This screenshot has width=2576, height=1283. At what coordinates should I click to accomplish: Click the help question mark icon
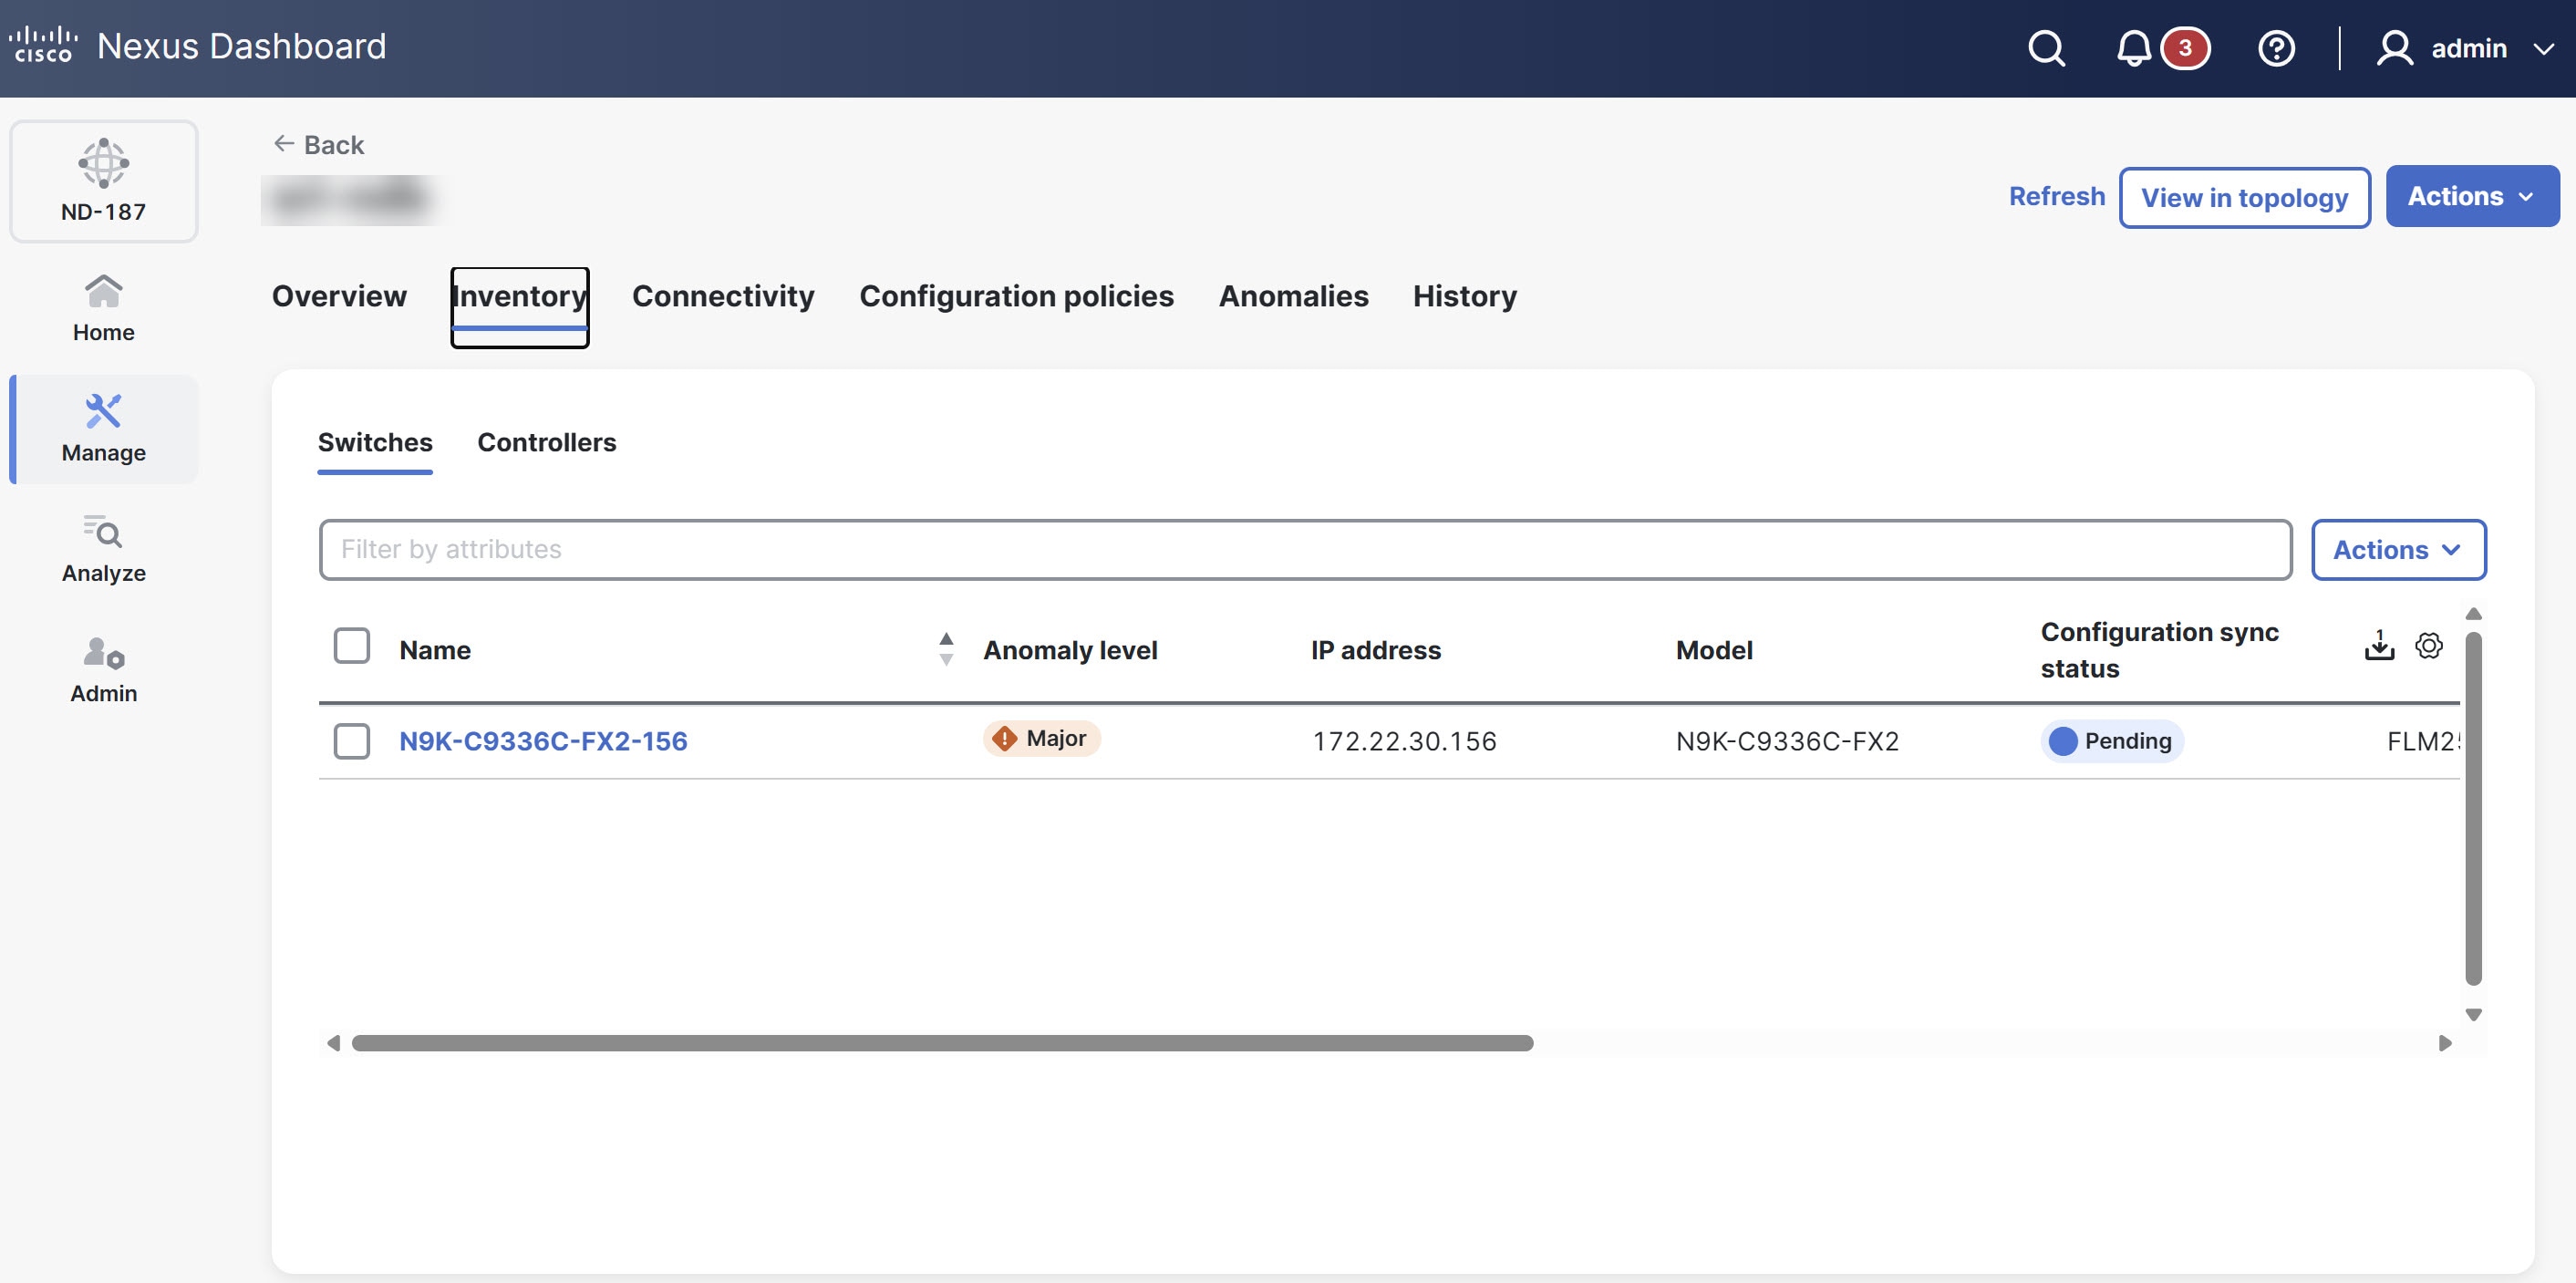tap(2276, 48)
